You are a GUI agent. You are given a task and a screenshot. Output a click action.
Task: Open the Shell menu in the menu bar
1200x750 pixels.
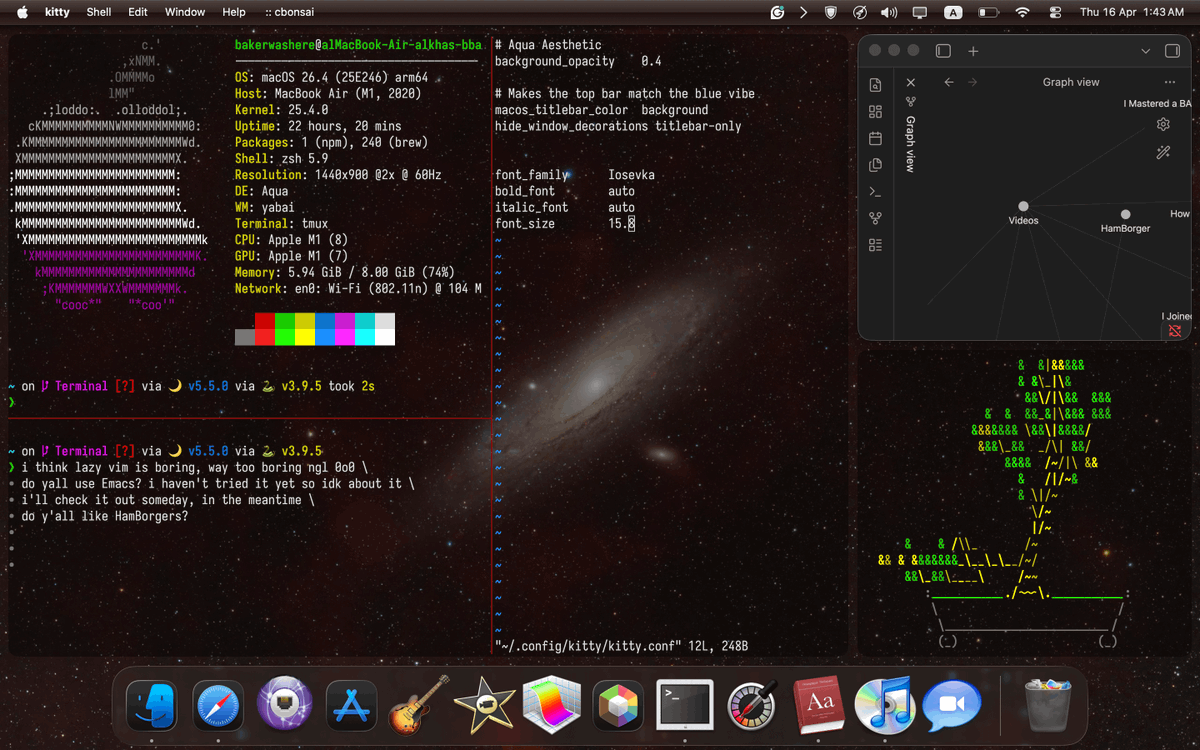[98, 13]
